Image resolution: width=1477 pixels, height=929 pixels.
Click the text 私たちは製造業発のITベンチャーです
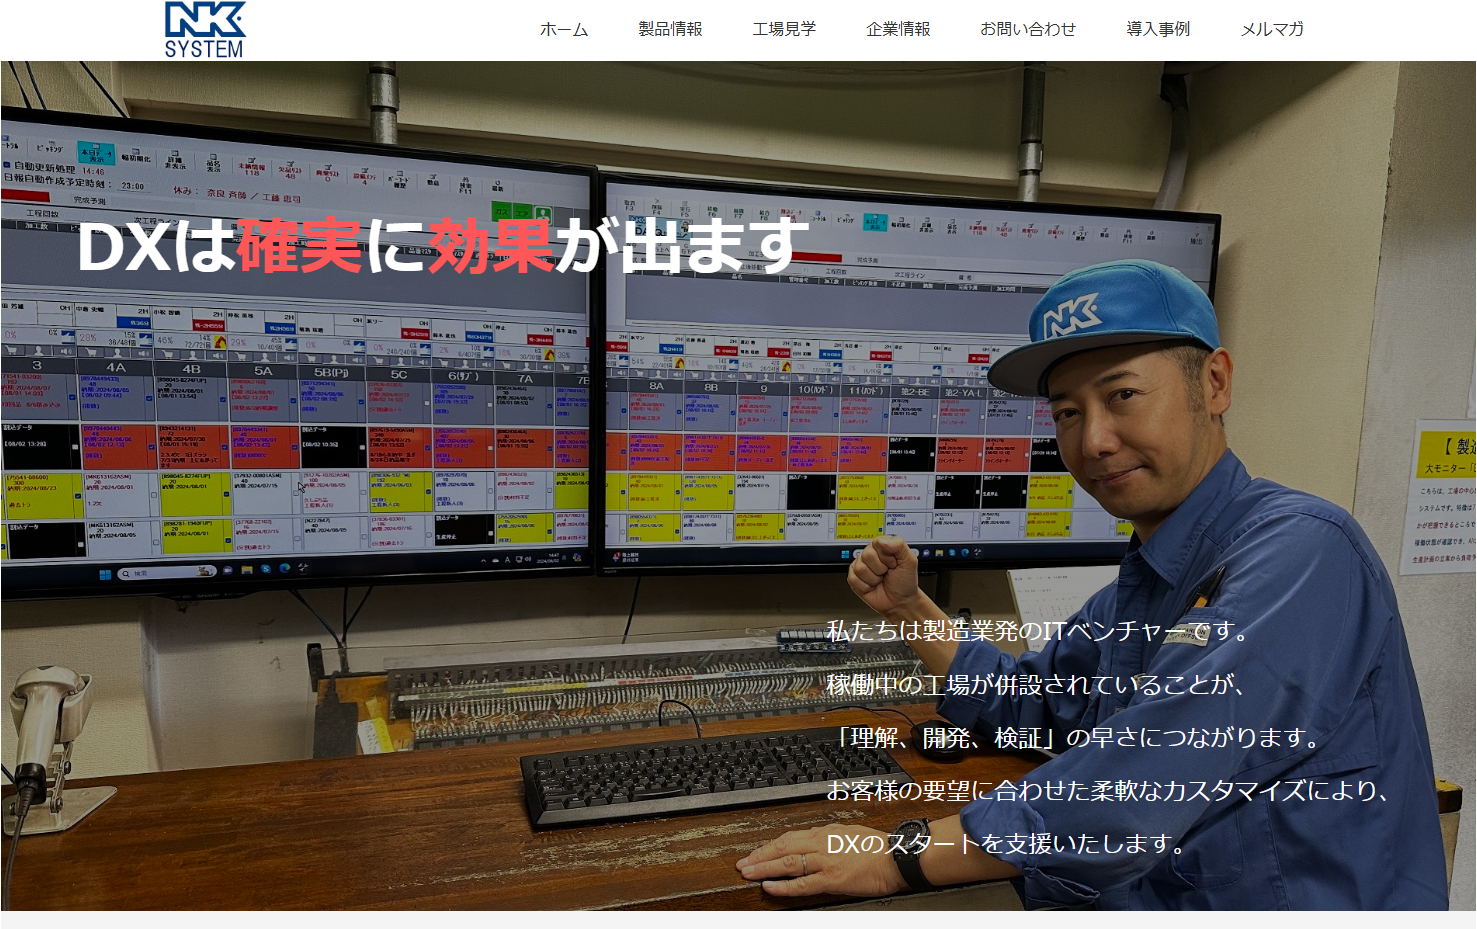1037,631
